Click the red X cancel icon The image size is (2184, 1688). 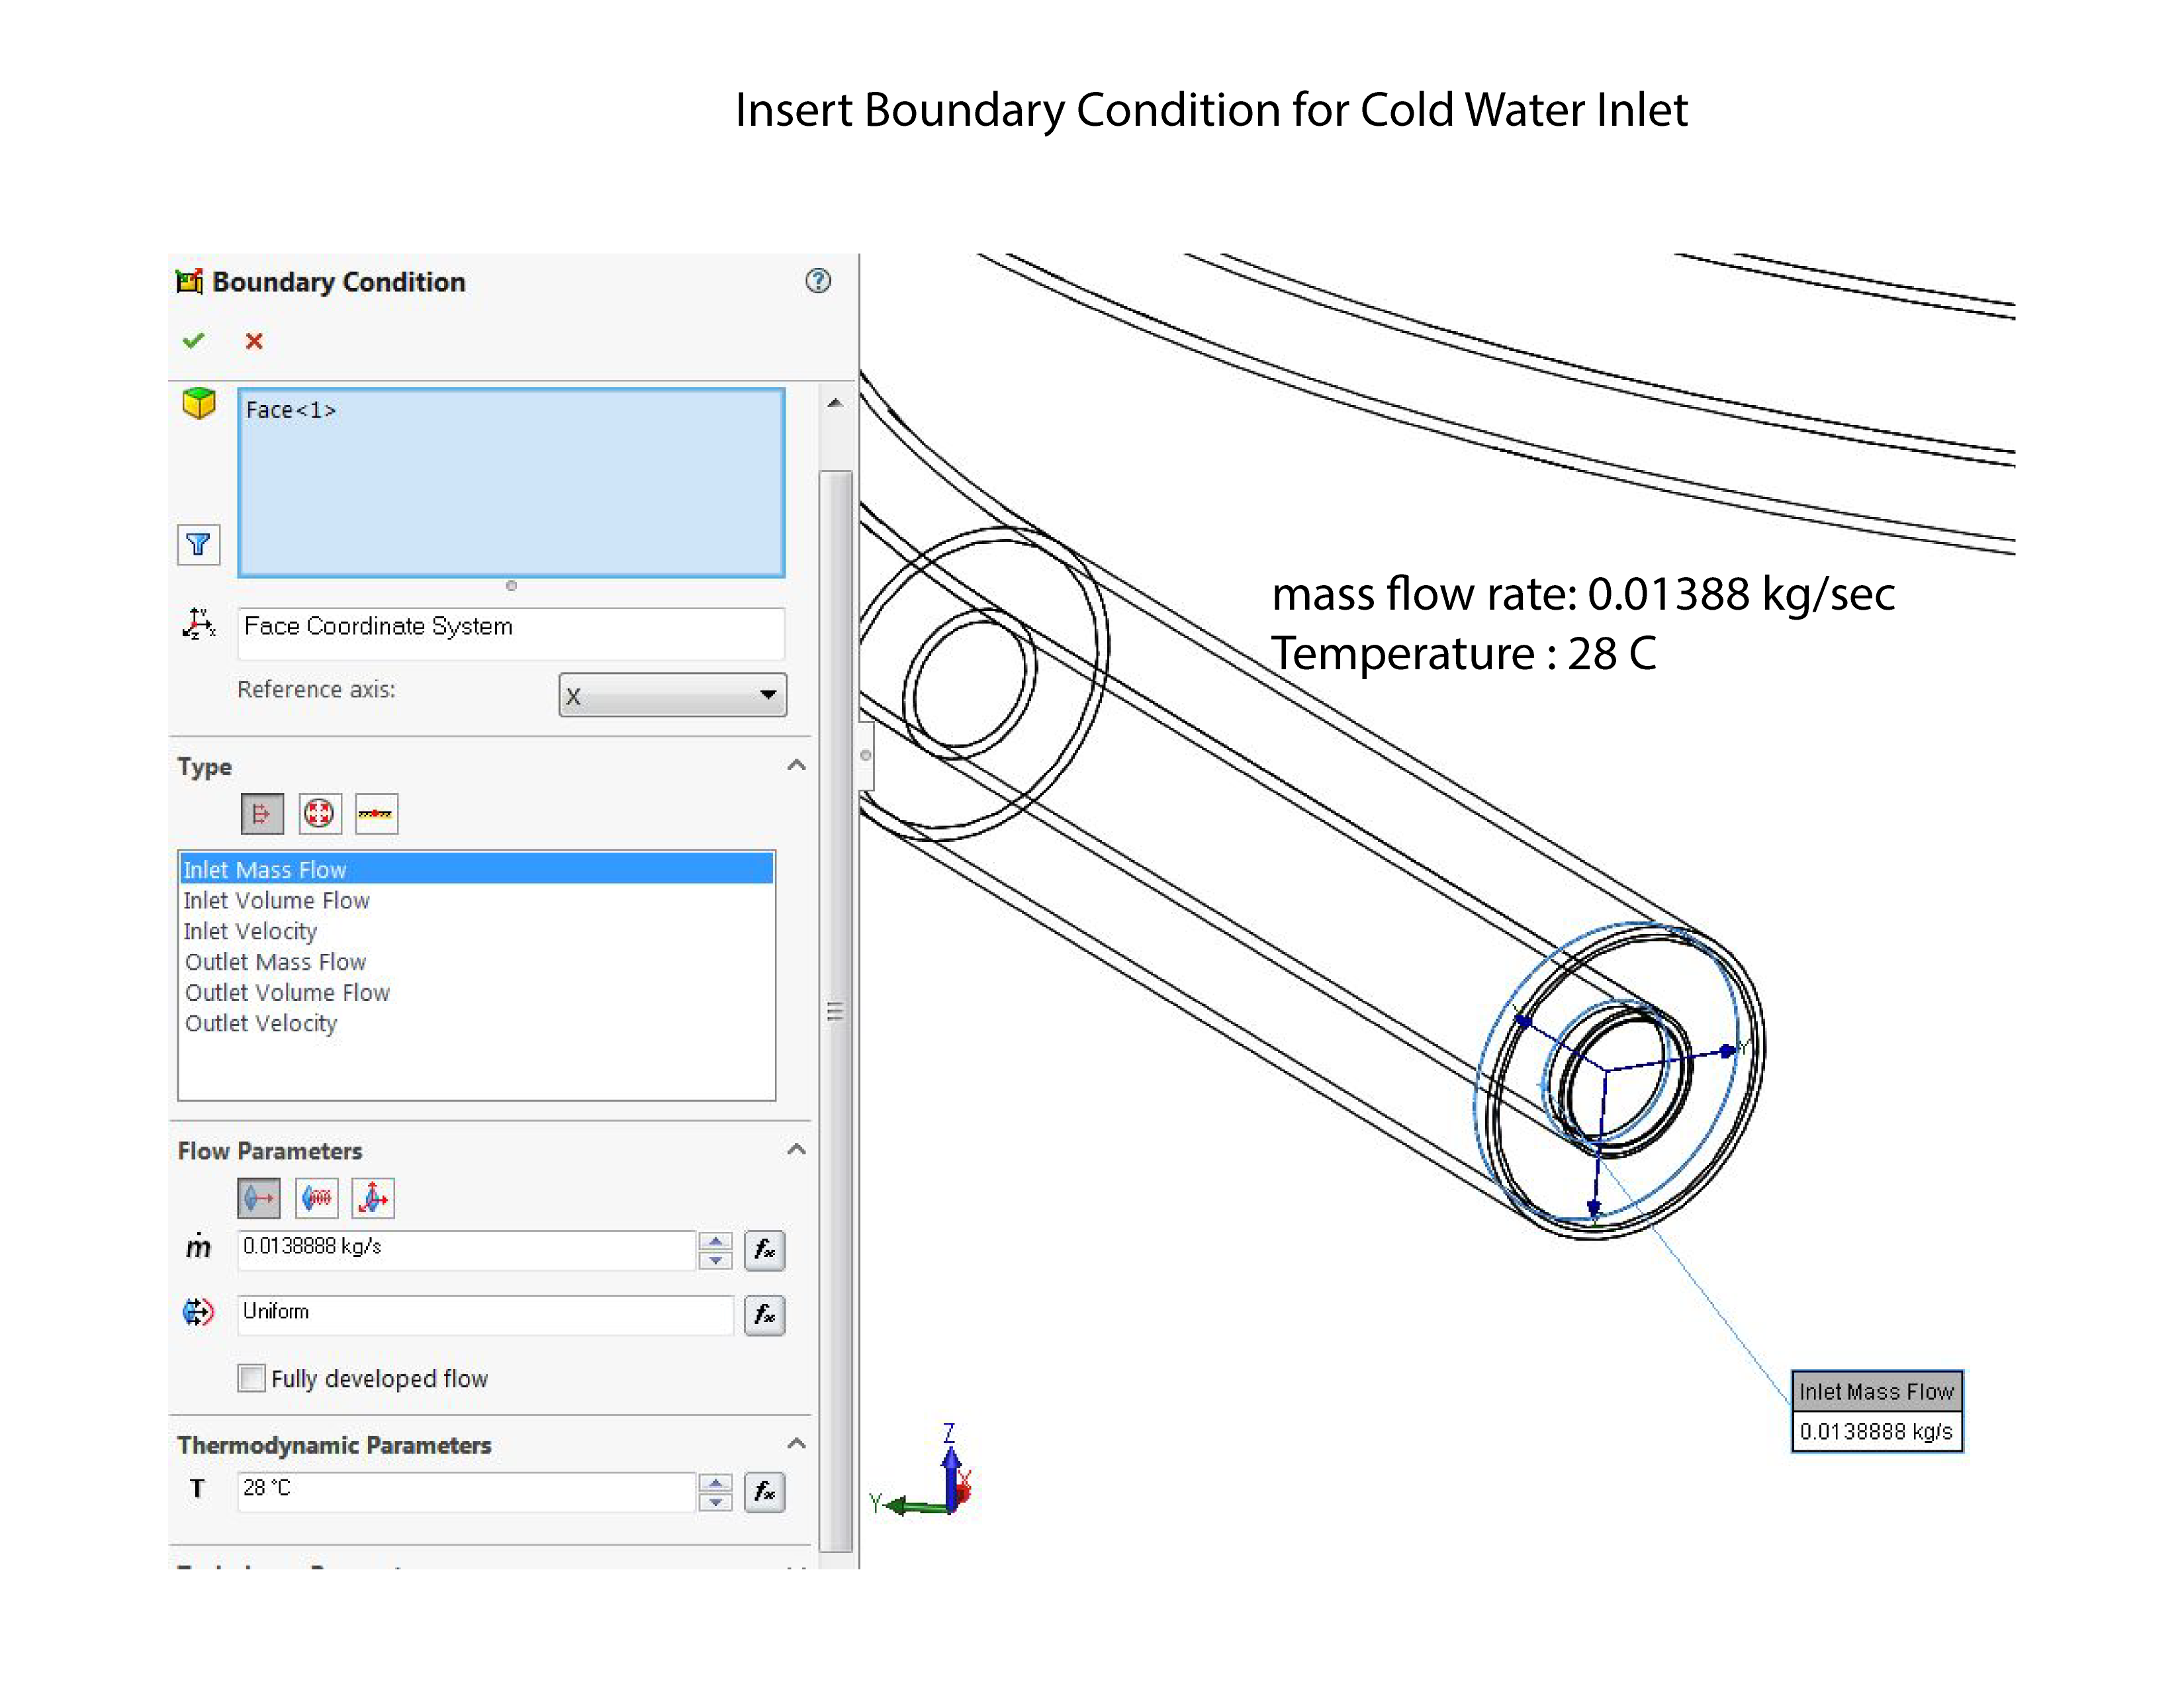point(254,341)
